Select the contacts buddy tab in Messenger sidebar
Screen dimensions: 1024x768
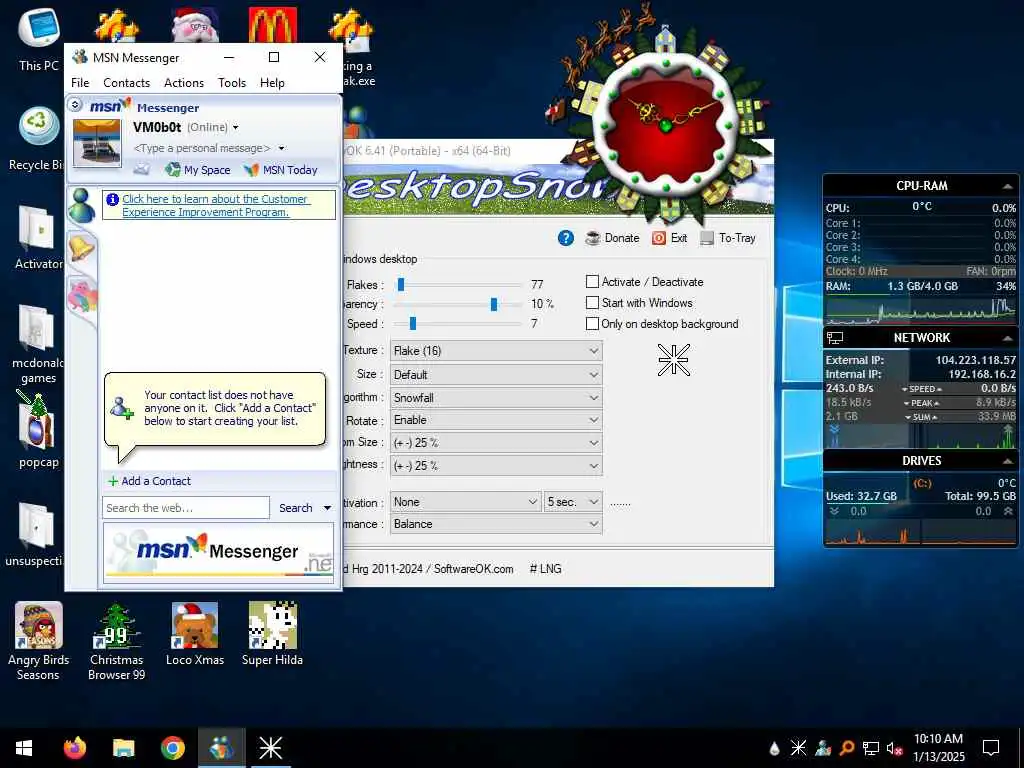pos(82,205)
